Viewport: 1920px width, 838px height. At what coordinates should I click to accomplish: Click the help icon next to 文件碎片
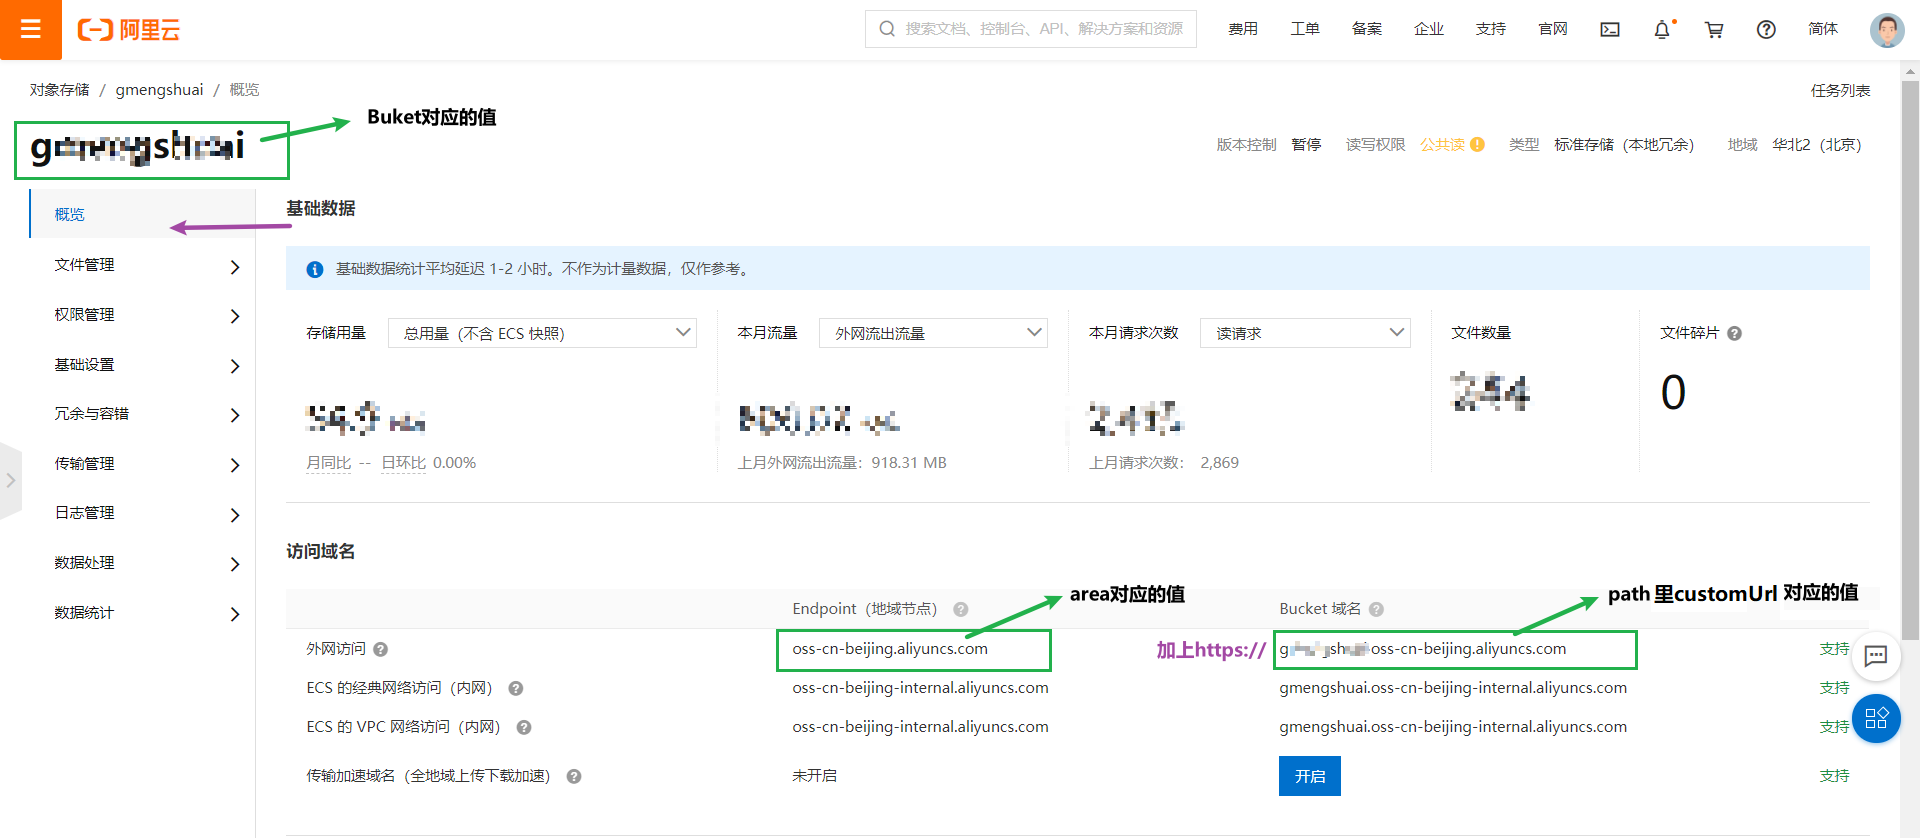coord(1734,333)
